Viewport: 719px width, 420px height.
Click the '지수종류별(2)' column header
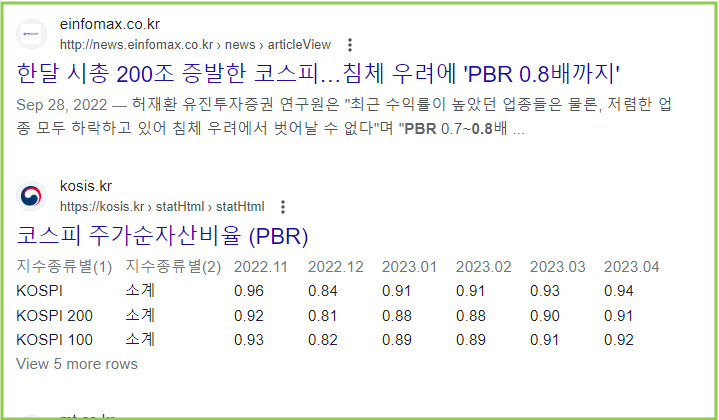(x=173, y=266)
